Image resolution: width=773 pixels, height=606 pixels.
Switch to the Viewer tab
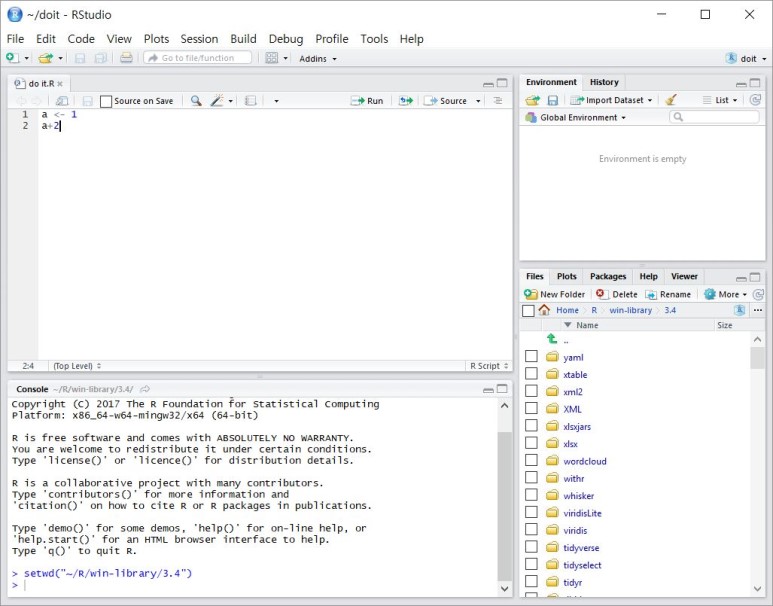[x=684, y=277]
